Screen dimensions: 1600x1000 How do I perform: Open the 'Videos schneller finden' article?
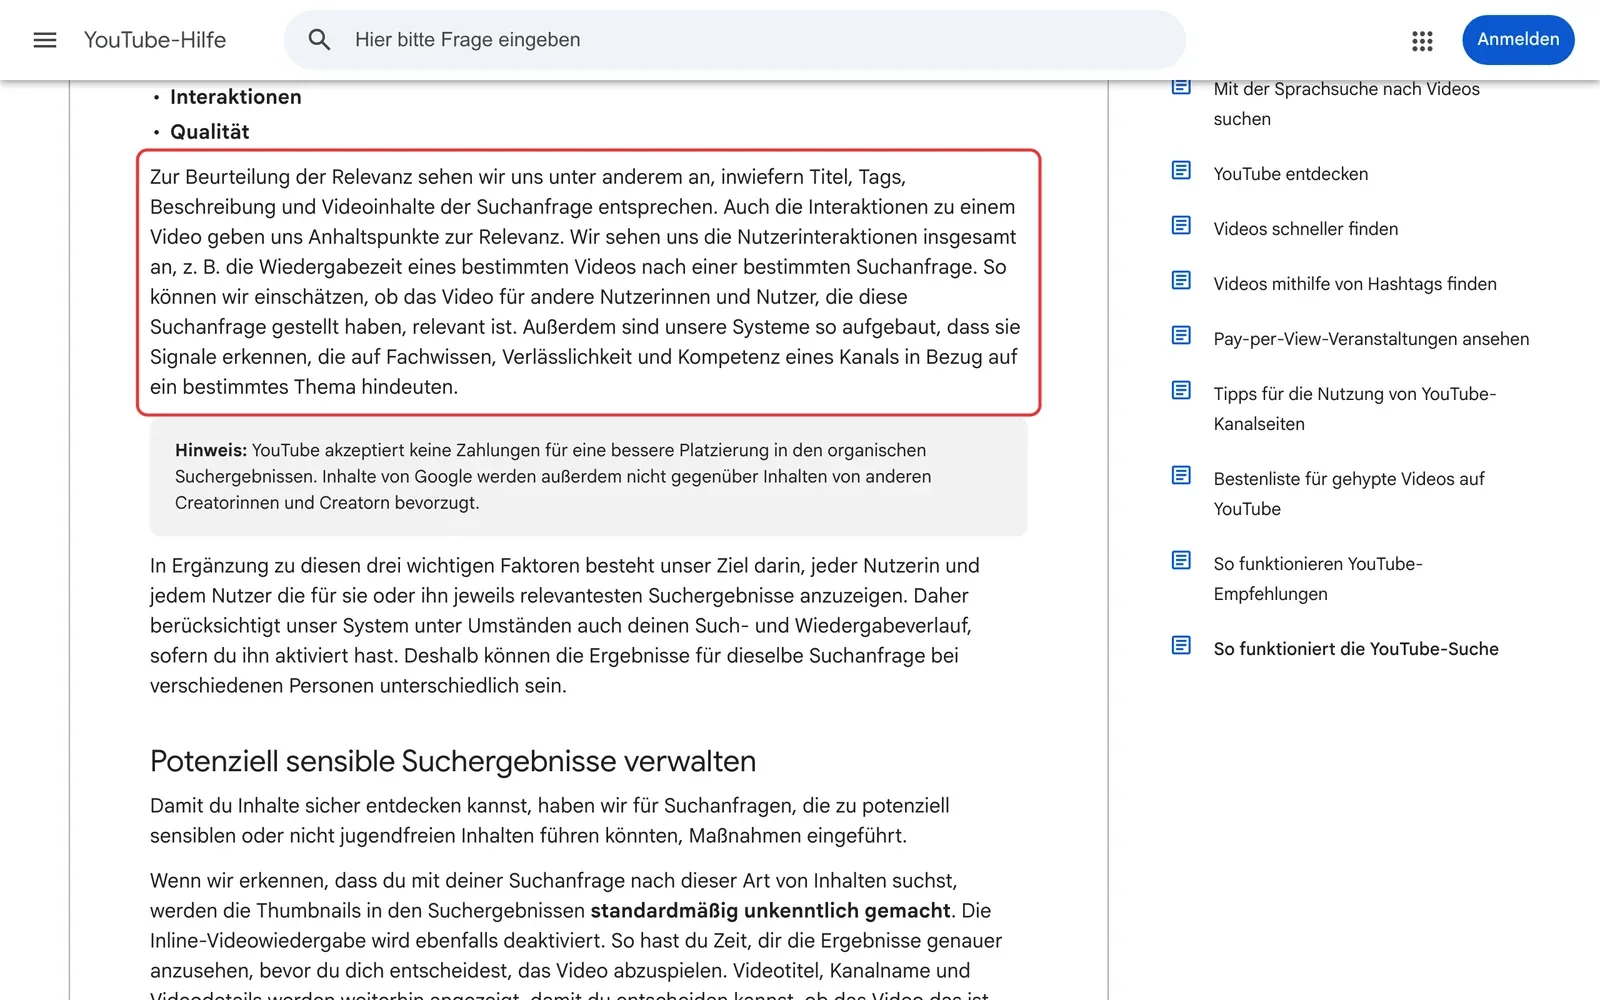click(x=1305, y=229)
